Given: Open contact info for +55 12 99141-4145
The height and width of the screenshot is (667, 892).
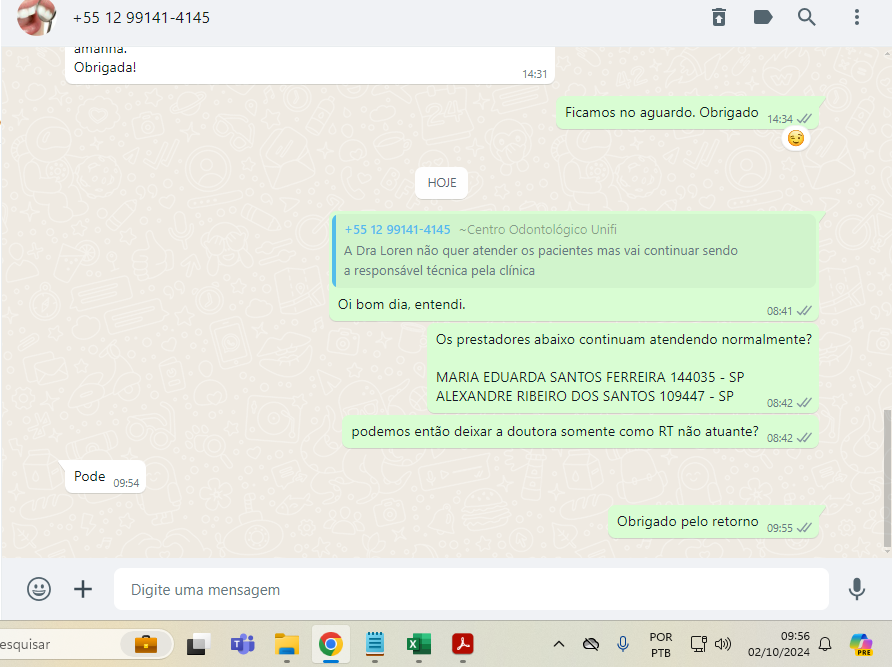Looking at the screenshot, I should [x=141, y=18].
